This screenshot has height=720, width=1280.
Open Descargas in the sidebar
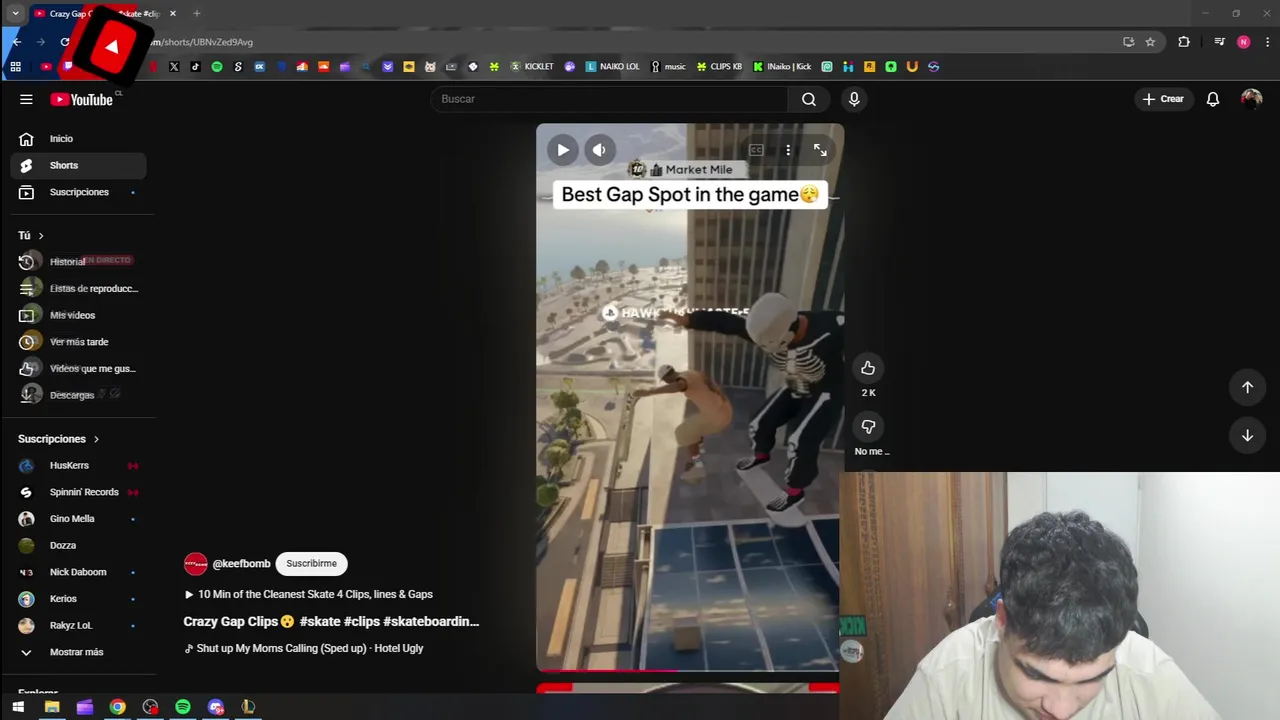[x=78, y=395]
